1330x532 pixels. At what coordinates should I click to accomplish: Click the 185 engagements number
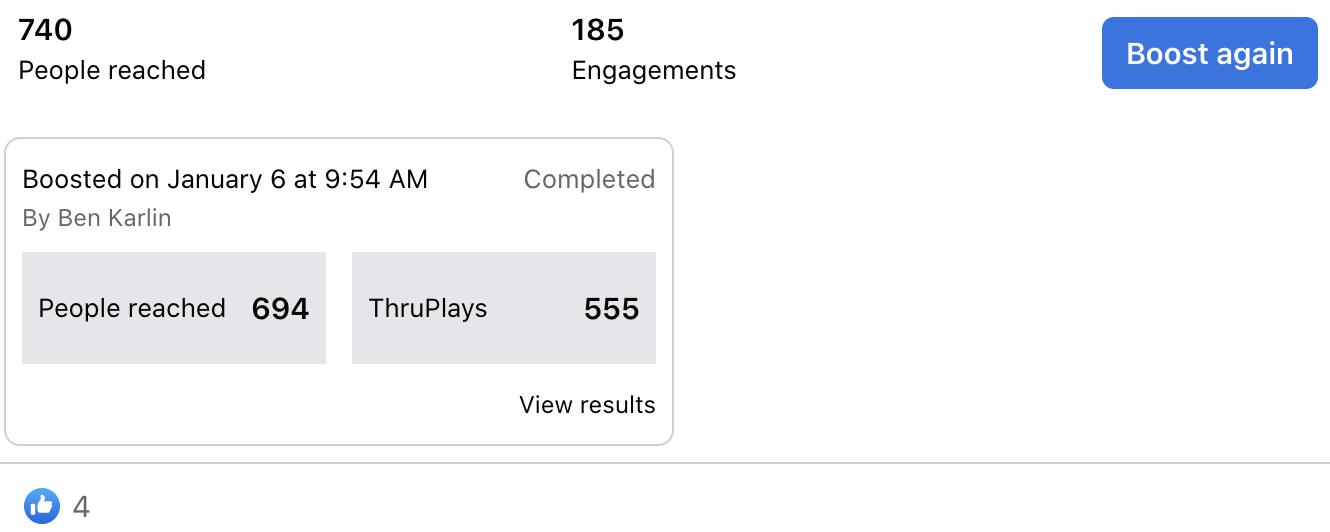[x=598, y=30]
